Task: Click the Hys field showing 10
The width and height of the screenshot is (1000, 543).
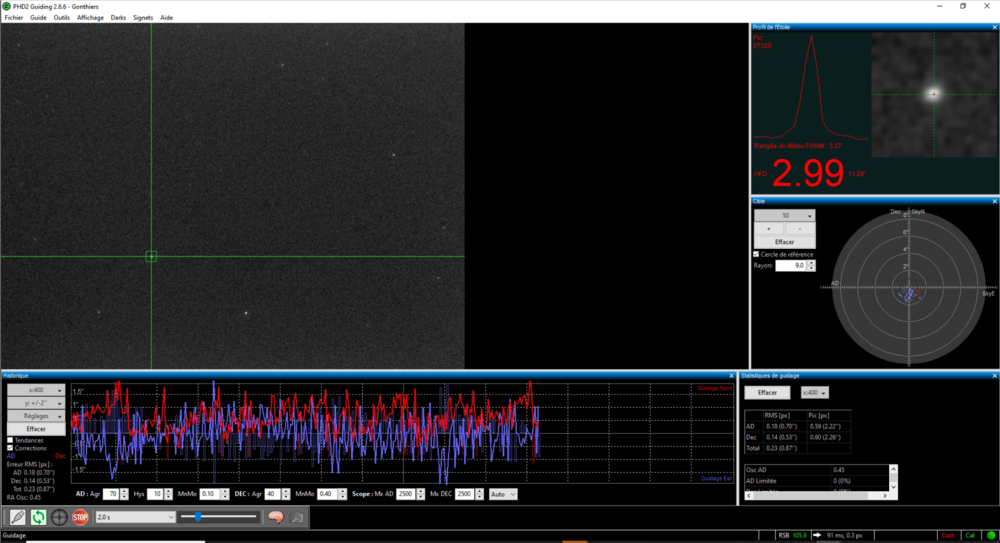Action: [155, 495]
